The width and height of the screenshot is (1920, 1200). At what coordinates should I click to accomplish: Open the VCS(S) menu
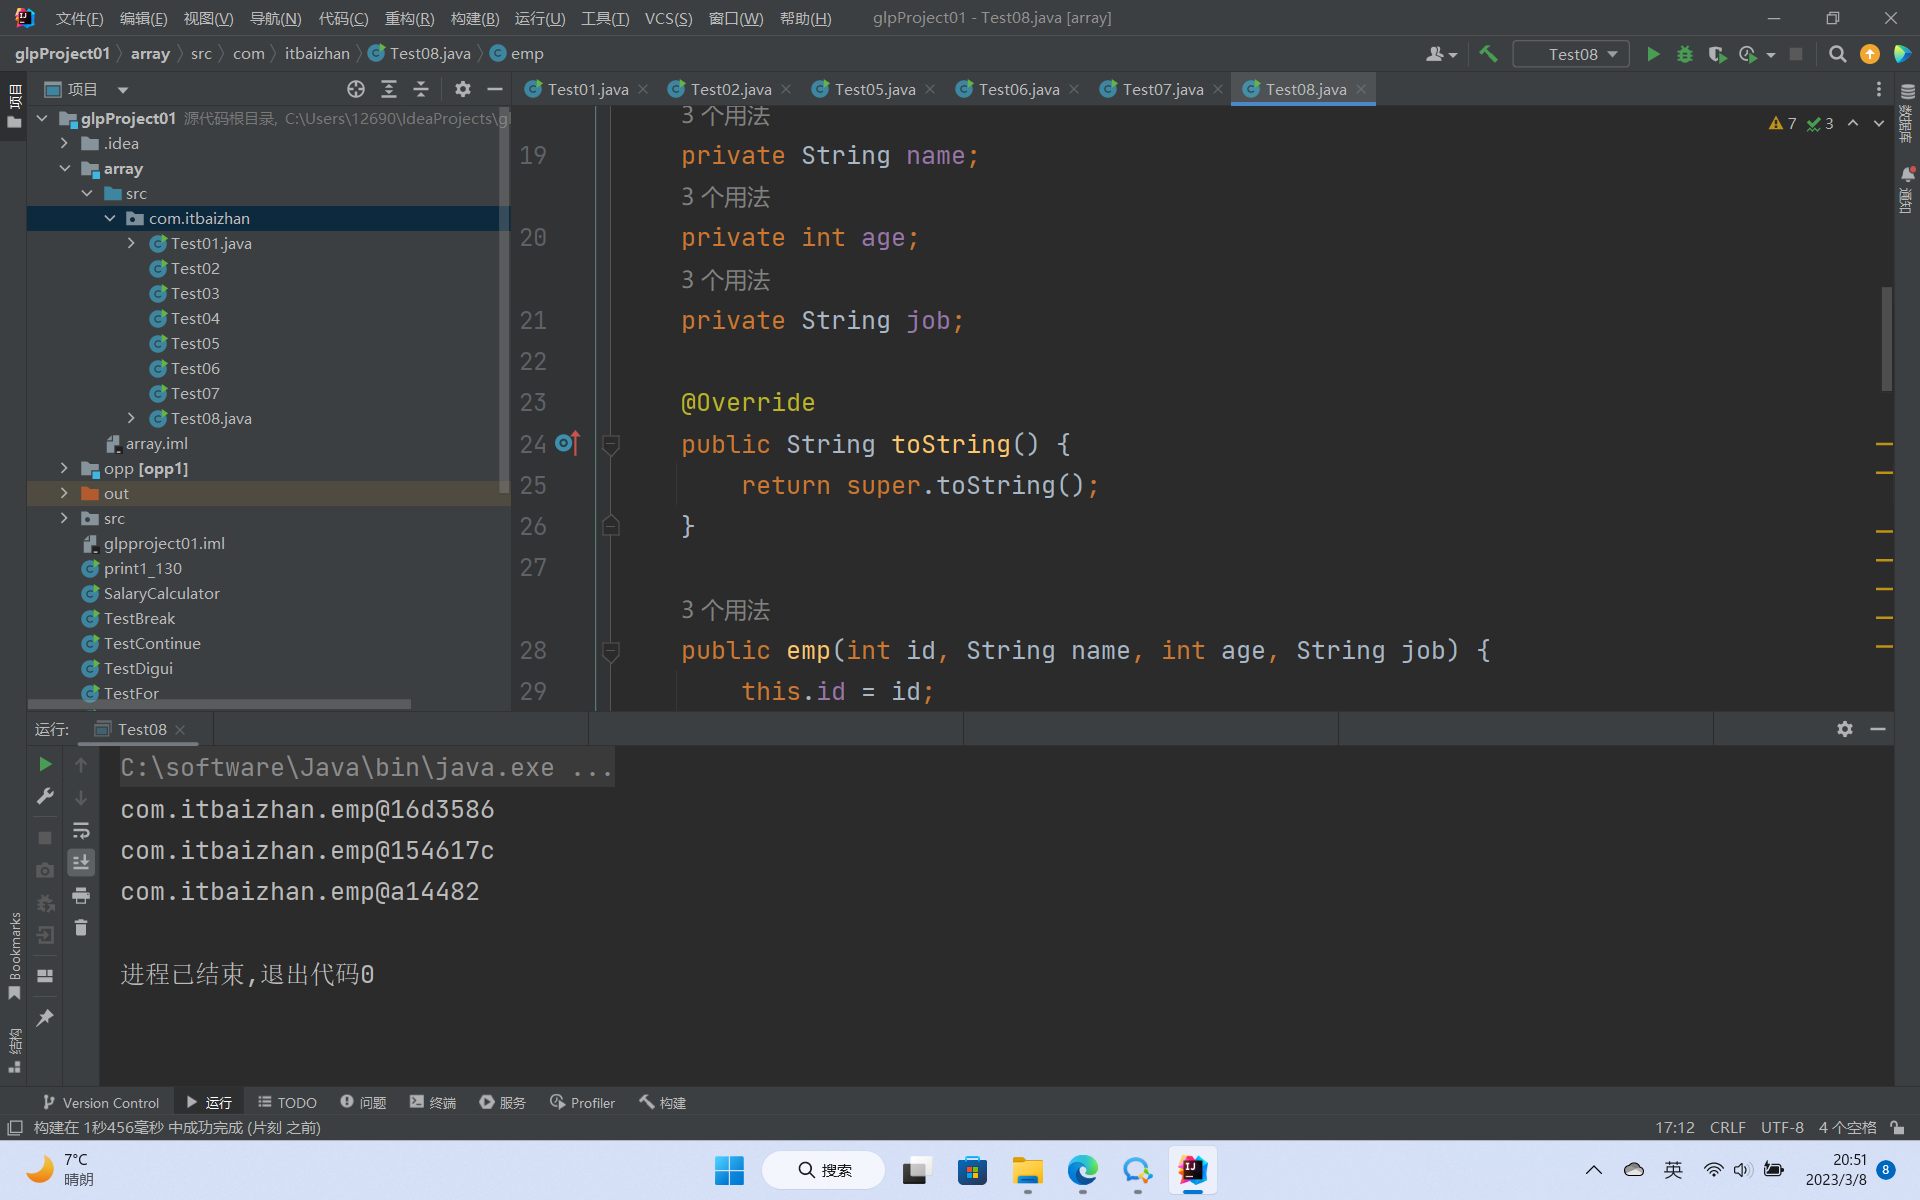tap(668, 18)
